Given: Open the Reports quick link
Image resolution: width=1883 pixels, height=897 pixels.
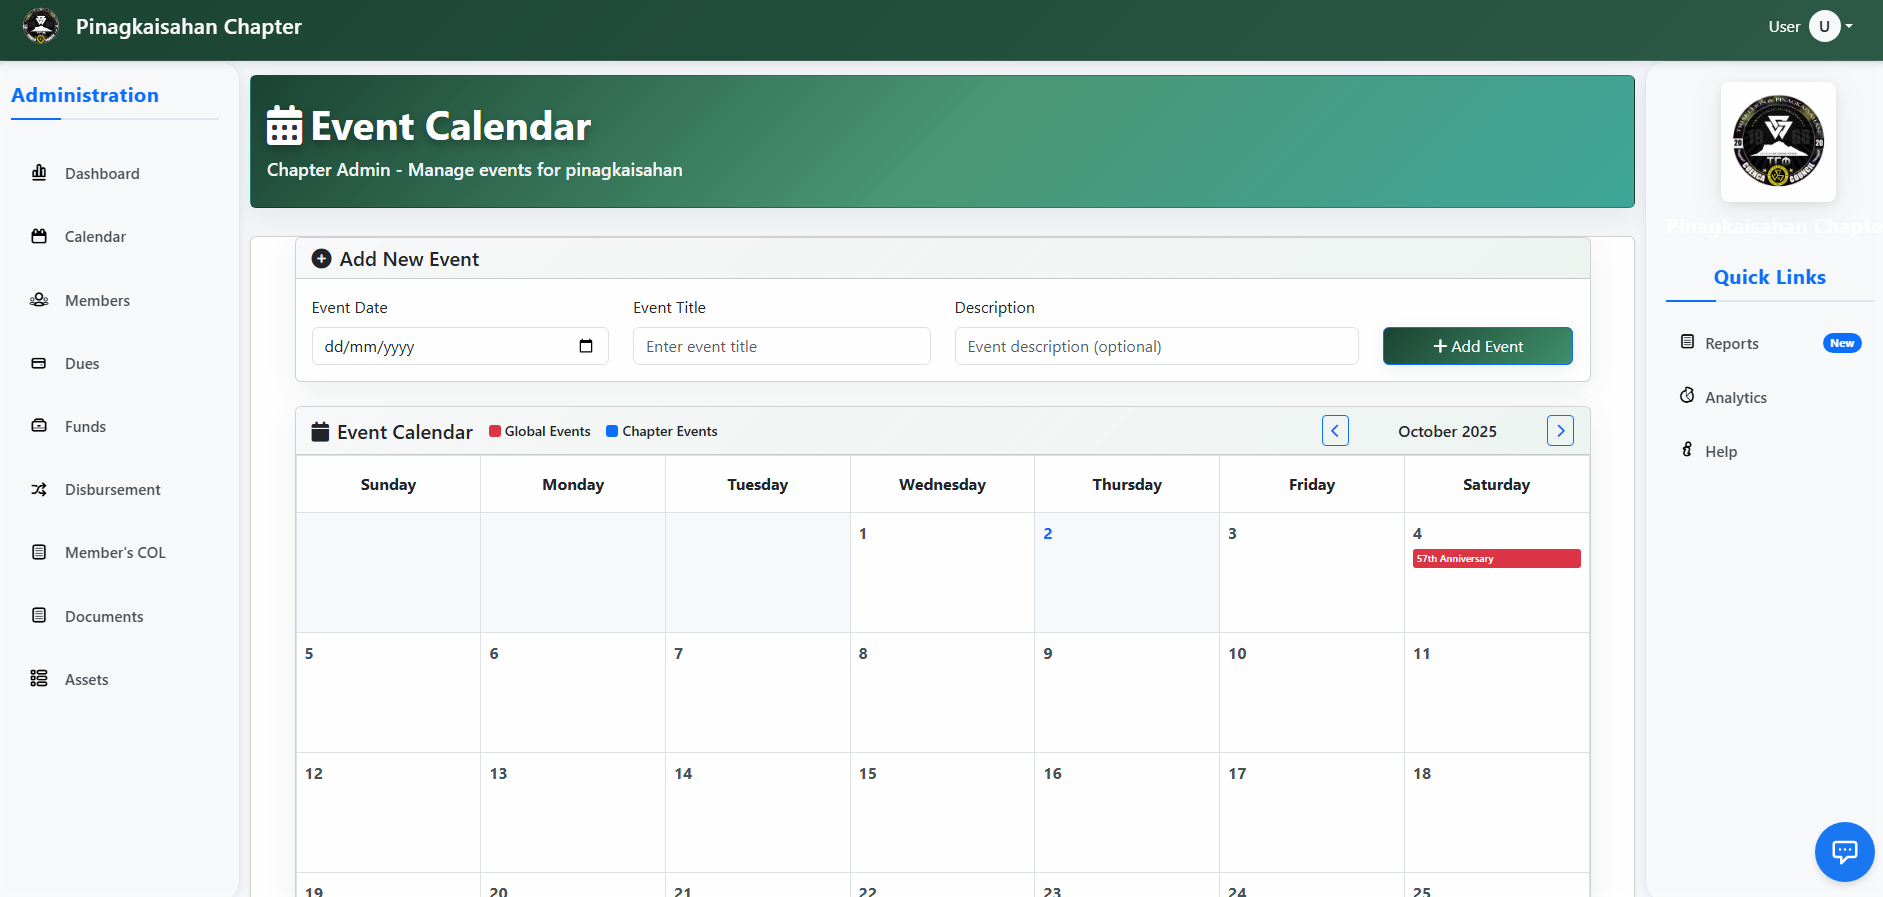Looking at the screenshot, I should point(1731,343).
